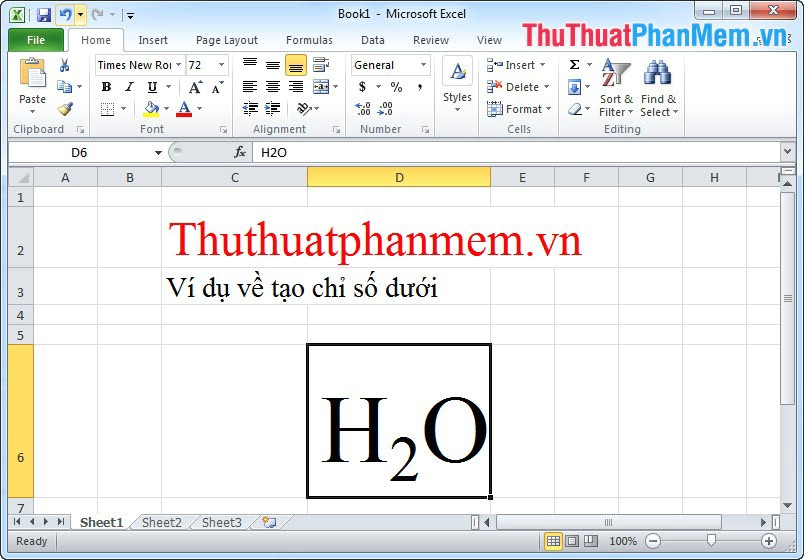The width and height of the screenshot is (804, 560).
Task: Open the font name dropdown
Action: (178, 65)
